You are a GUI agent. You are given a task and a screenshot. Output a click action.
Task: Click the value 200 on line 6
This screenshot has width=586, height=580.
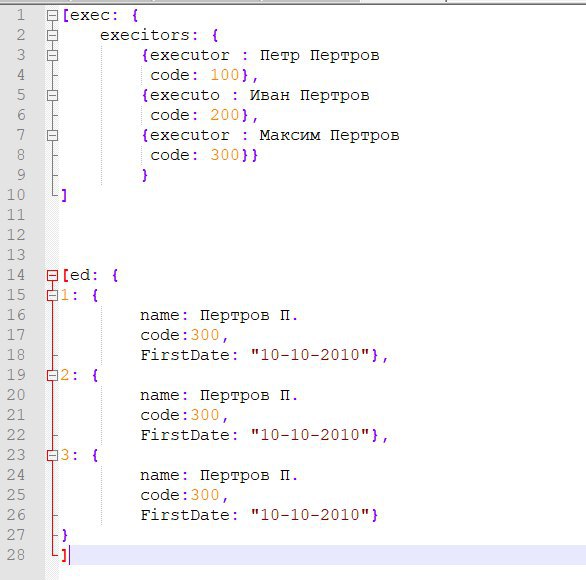click(225, 115)
